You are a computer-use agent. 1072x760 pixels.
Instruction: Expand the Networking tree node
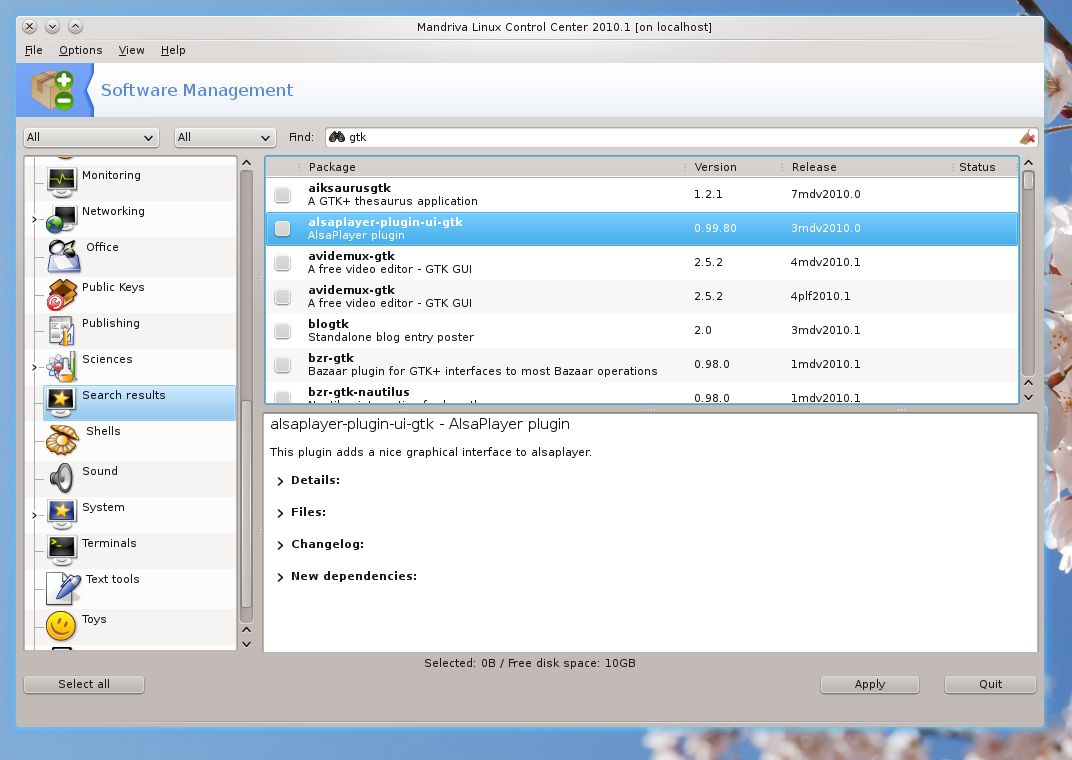tap(34, 219)
